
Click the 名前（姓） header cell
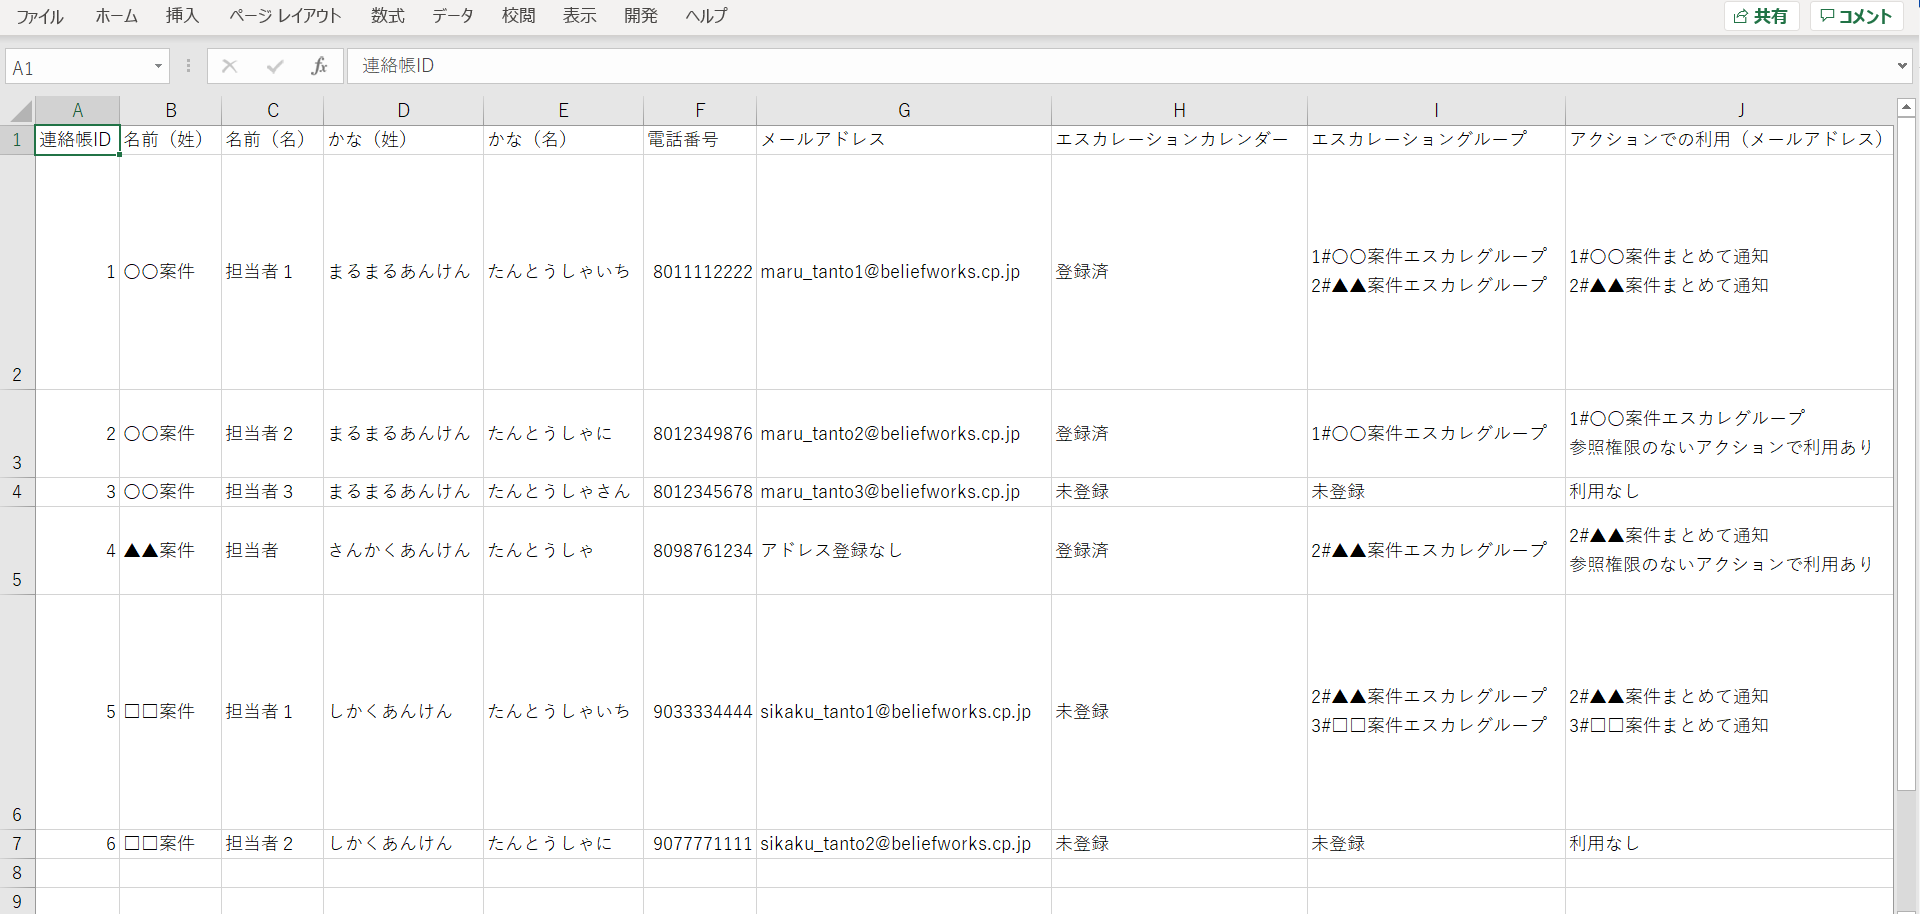click(x=171, y=140)
